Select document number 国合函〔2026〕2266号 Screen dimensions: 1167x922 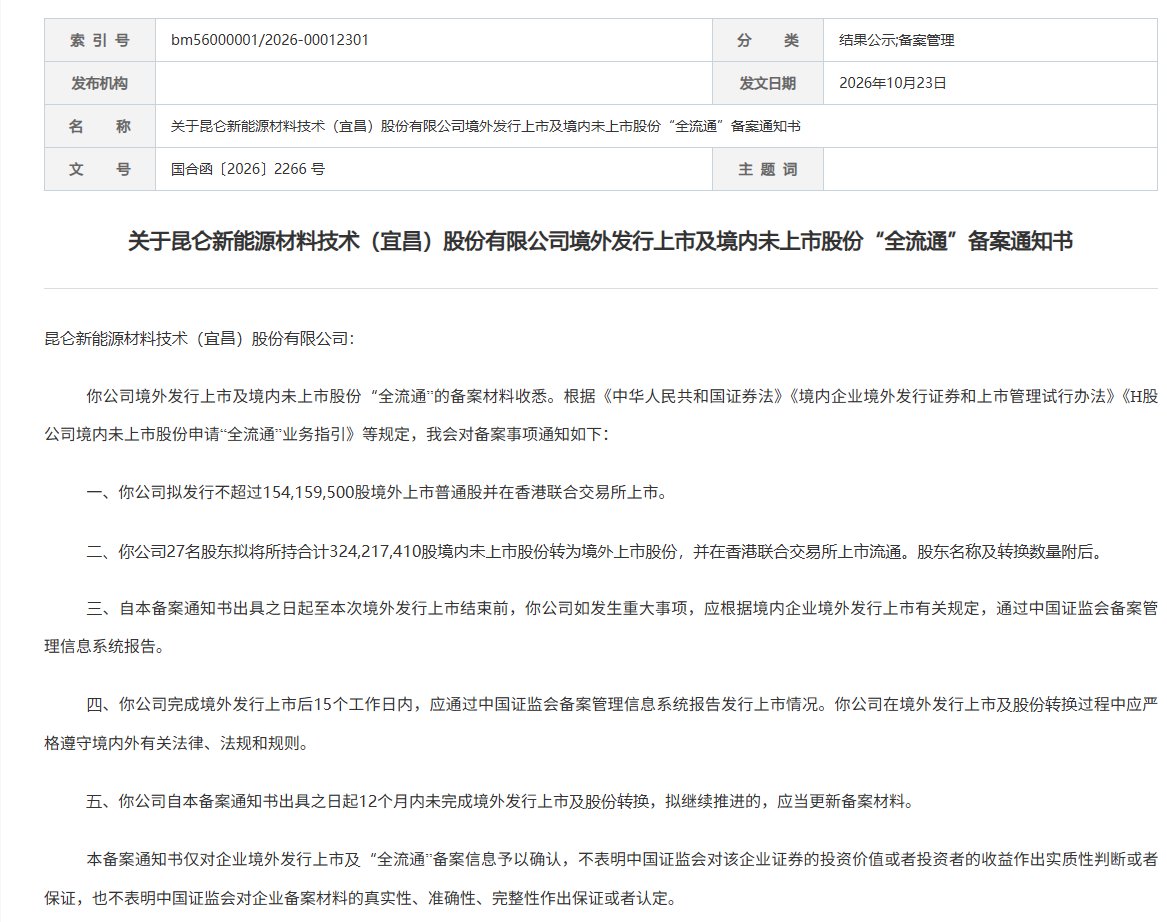click(248, 169)
